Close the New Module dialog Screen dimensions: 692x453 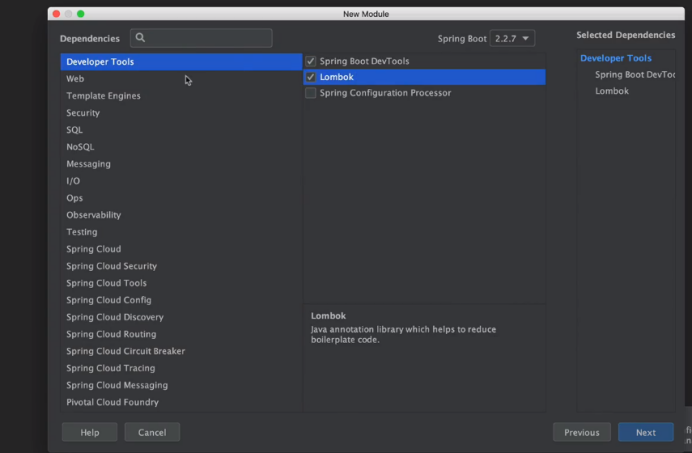56,14
